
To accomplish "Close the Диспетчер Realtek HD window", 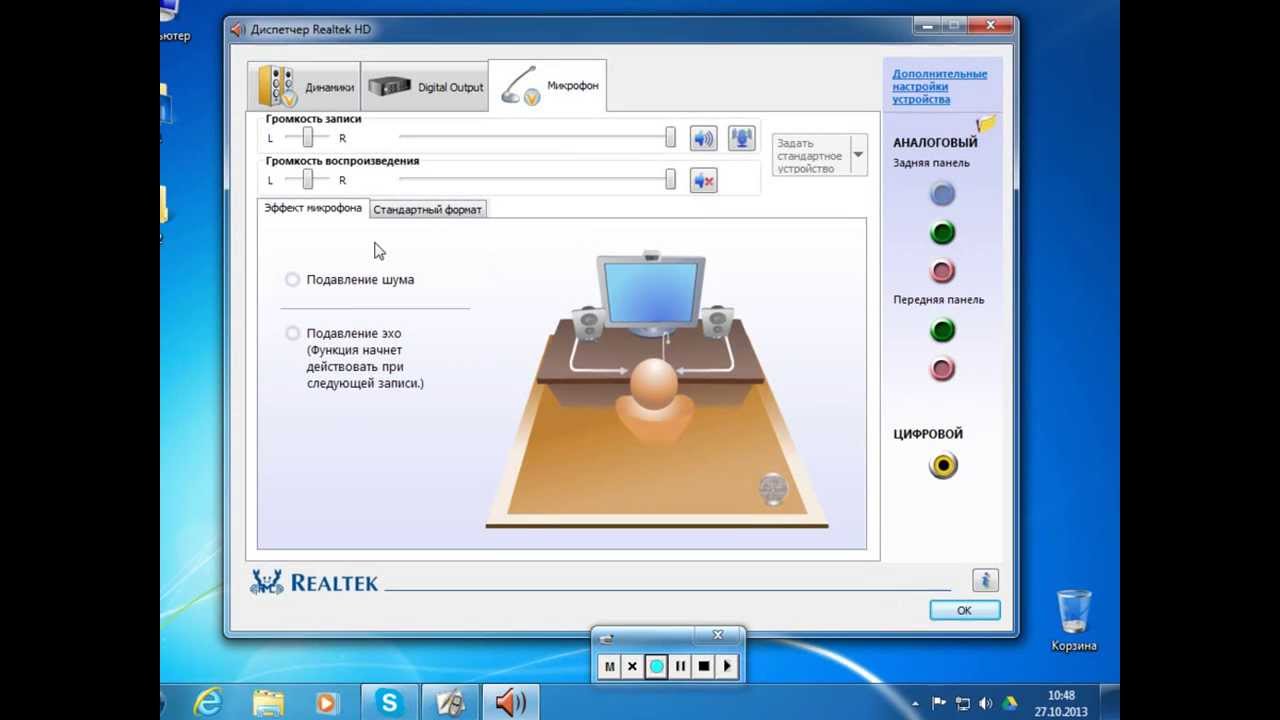I will 990,26.
